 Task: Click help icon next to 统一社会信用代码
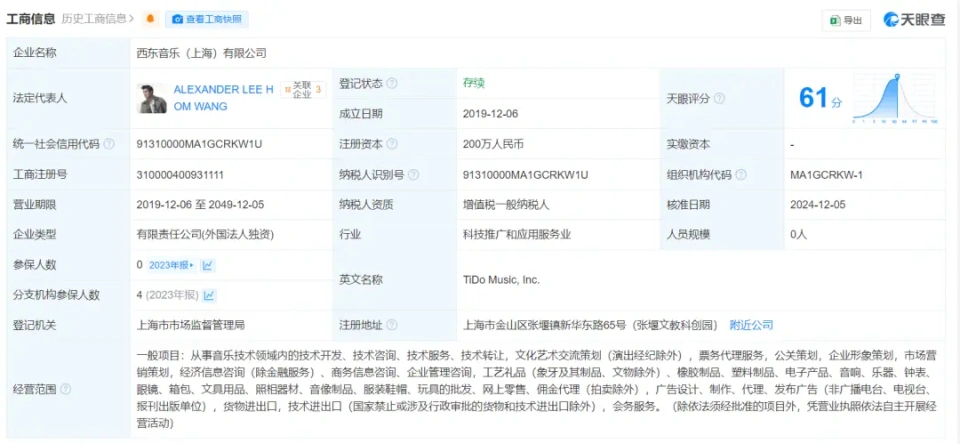[x=109, y=145]
